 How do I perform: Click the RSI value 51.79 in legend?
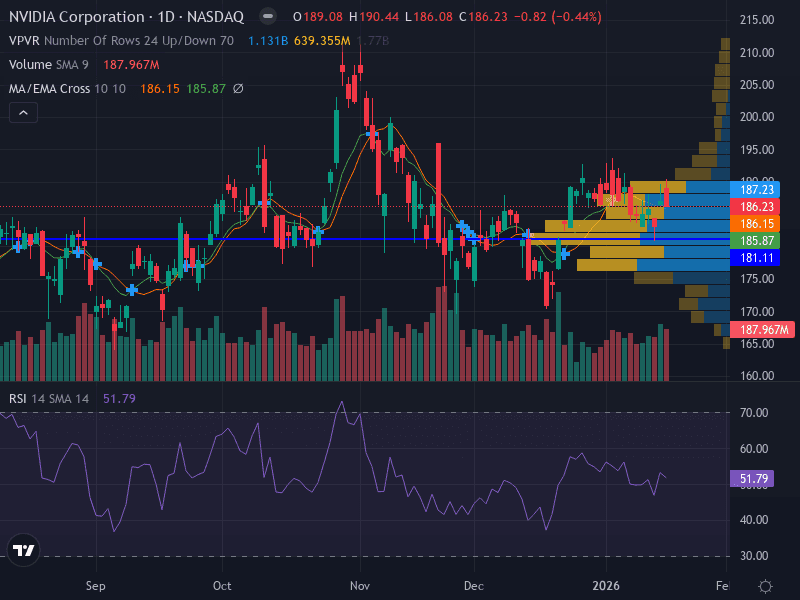click(x=119, y=398)
